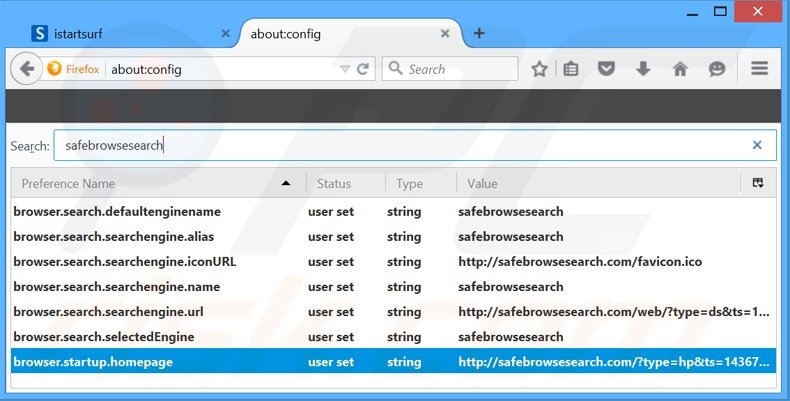Go back with the Back arrow button
790x401 pixels.
pos(26,69)
